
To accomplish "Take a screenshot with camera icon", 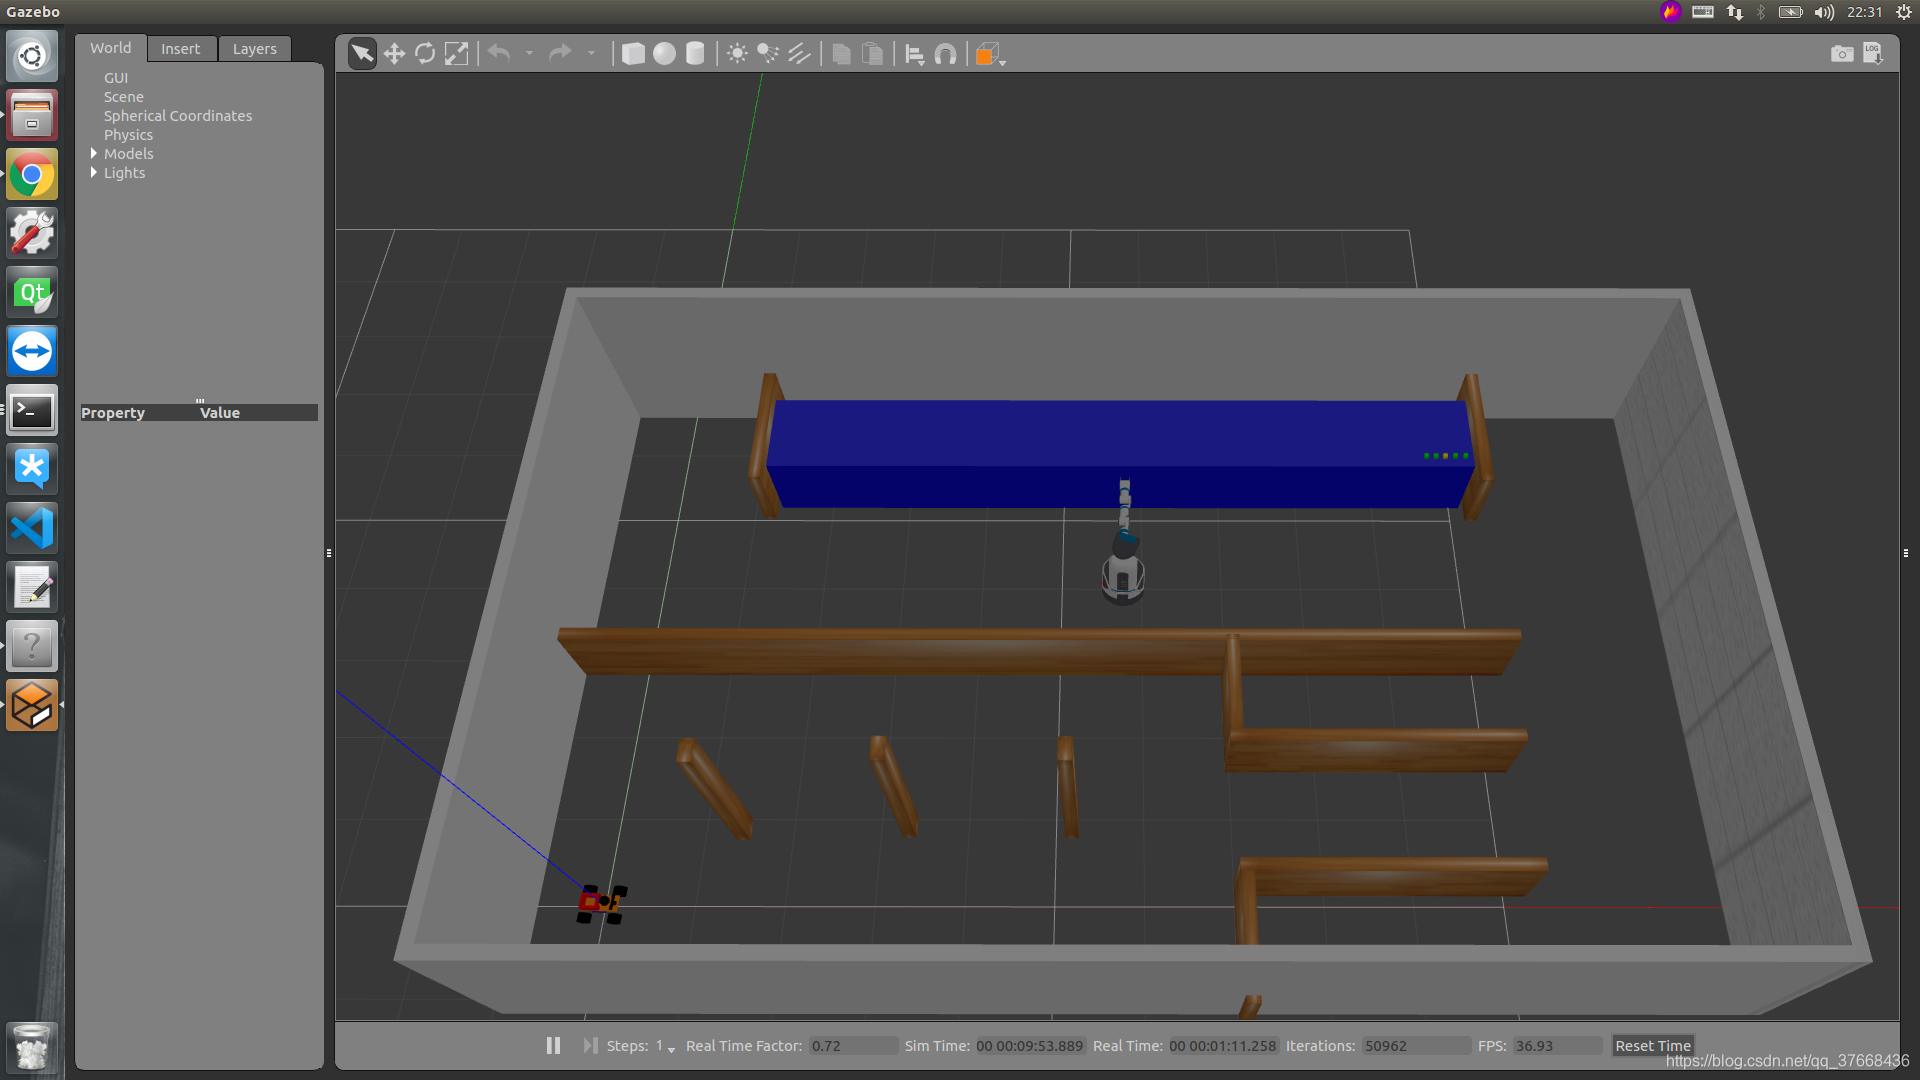I will 1841,54.
